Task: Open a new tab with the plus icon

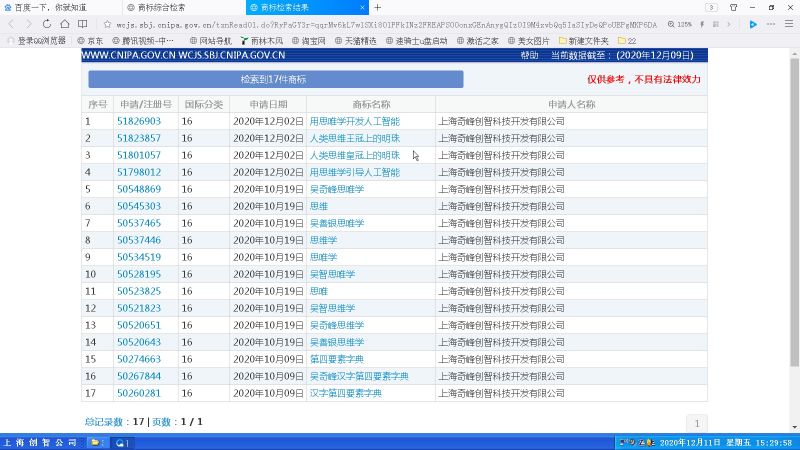Action: pyautogui.click(x=377, y=7)
